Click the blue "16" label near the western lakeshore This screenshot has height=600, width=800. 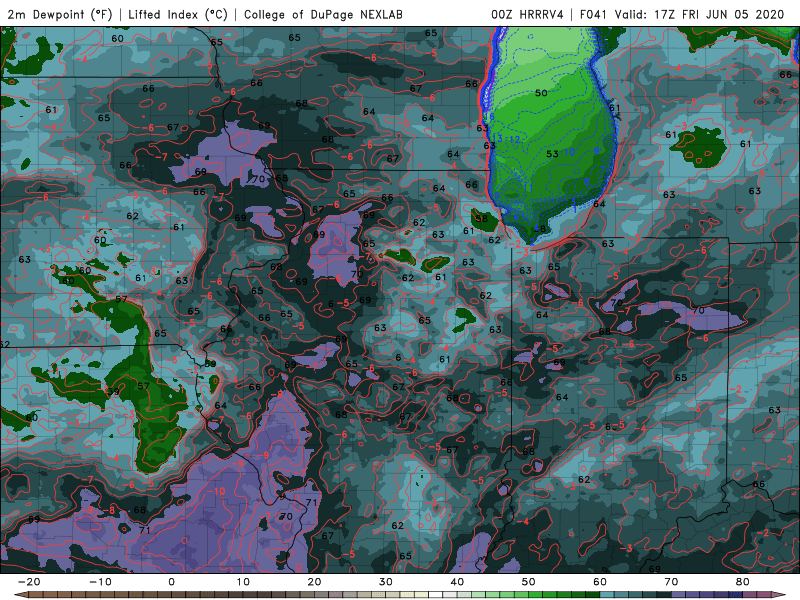[x=489, y=116]
